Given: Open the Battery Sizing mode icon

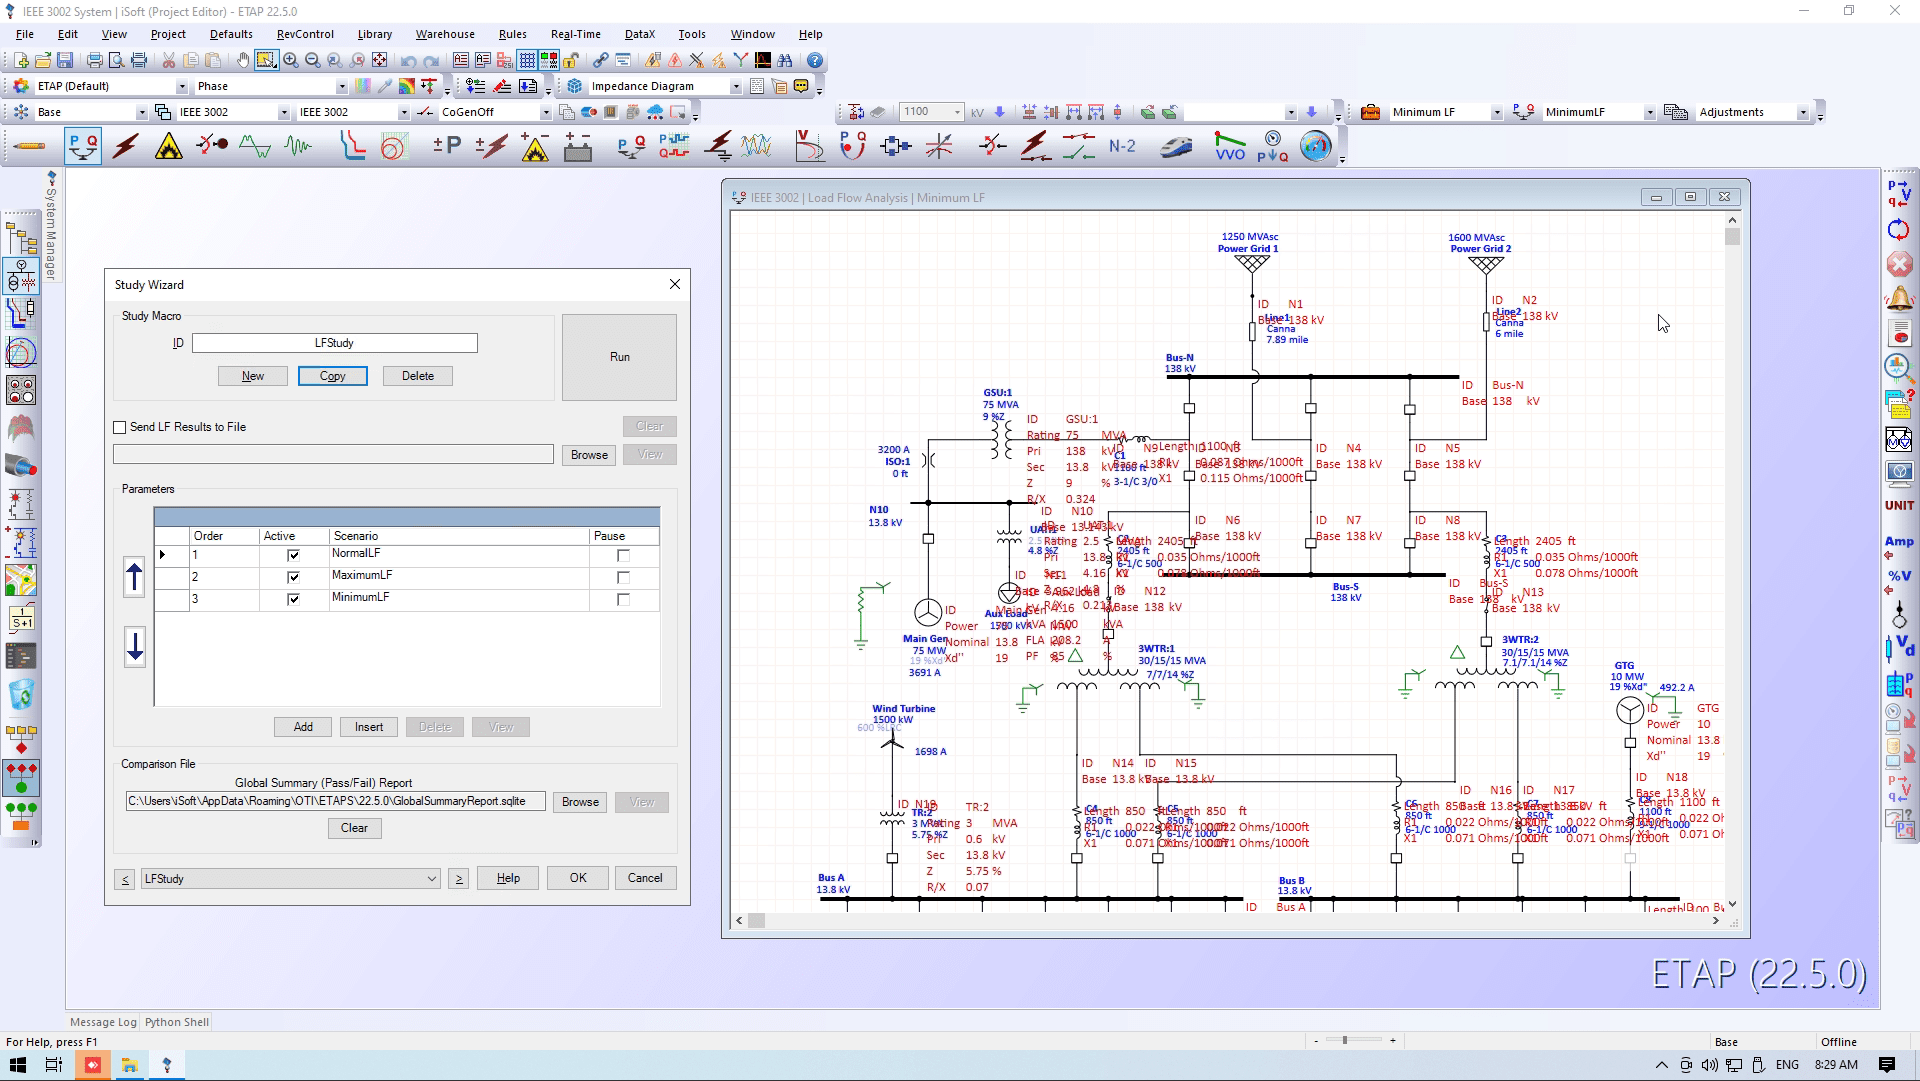Looking at the screenshot, I should 578,148.
